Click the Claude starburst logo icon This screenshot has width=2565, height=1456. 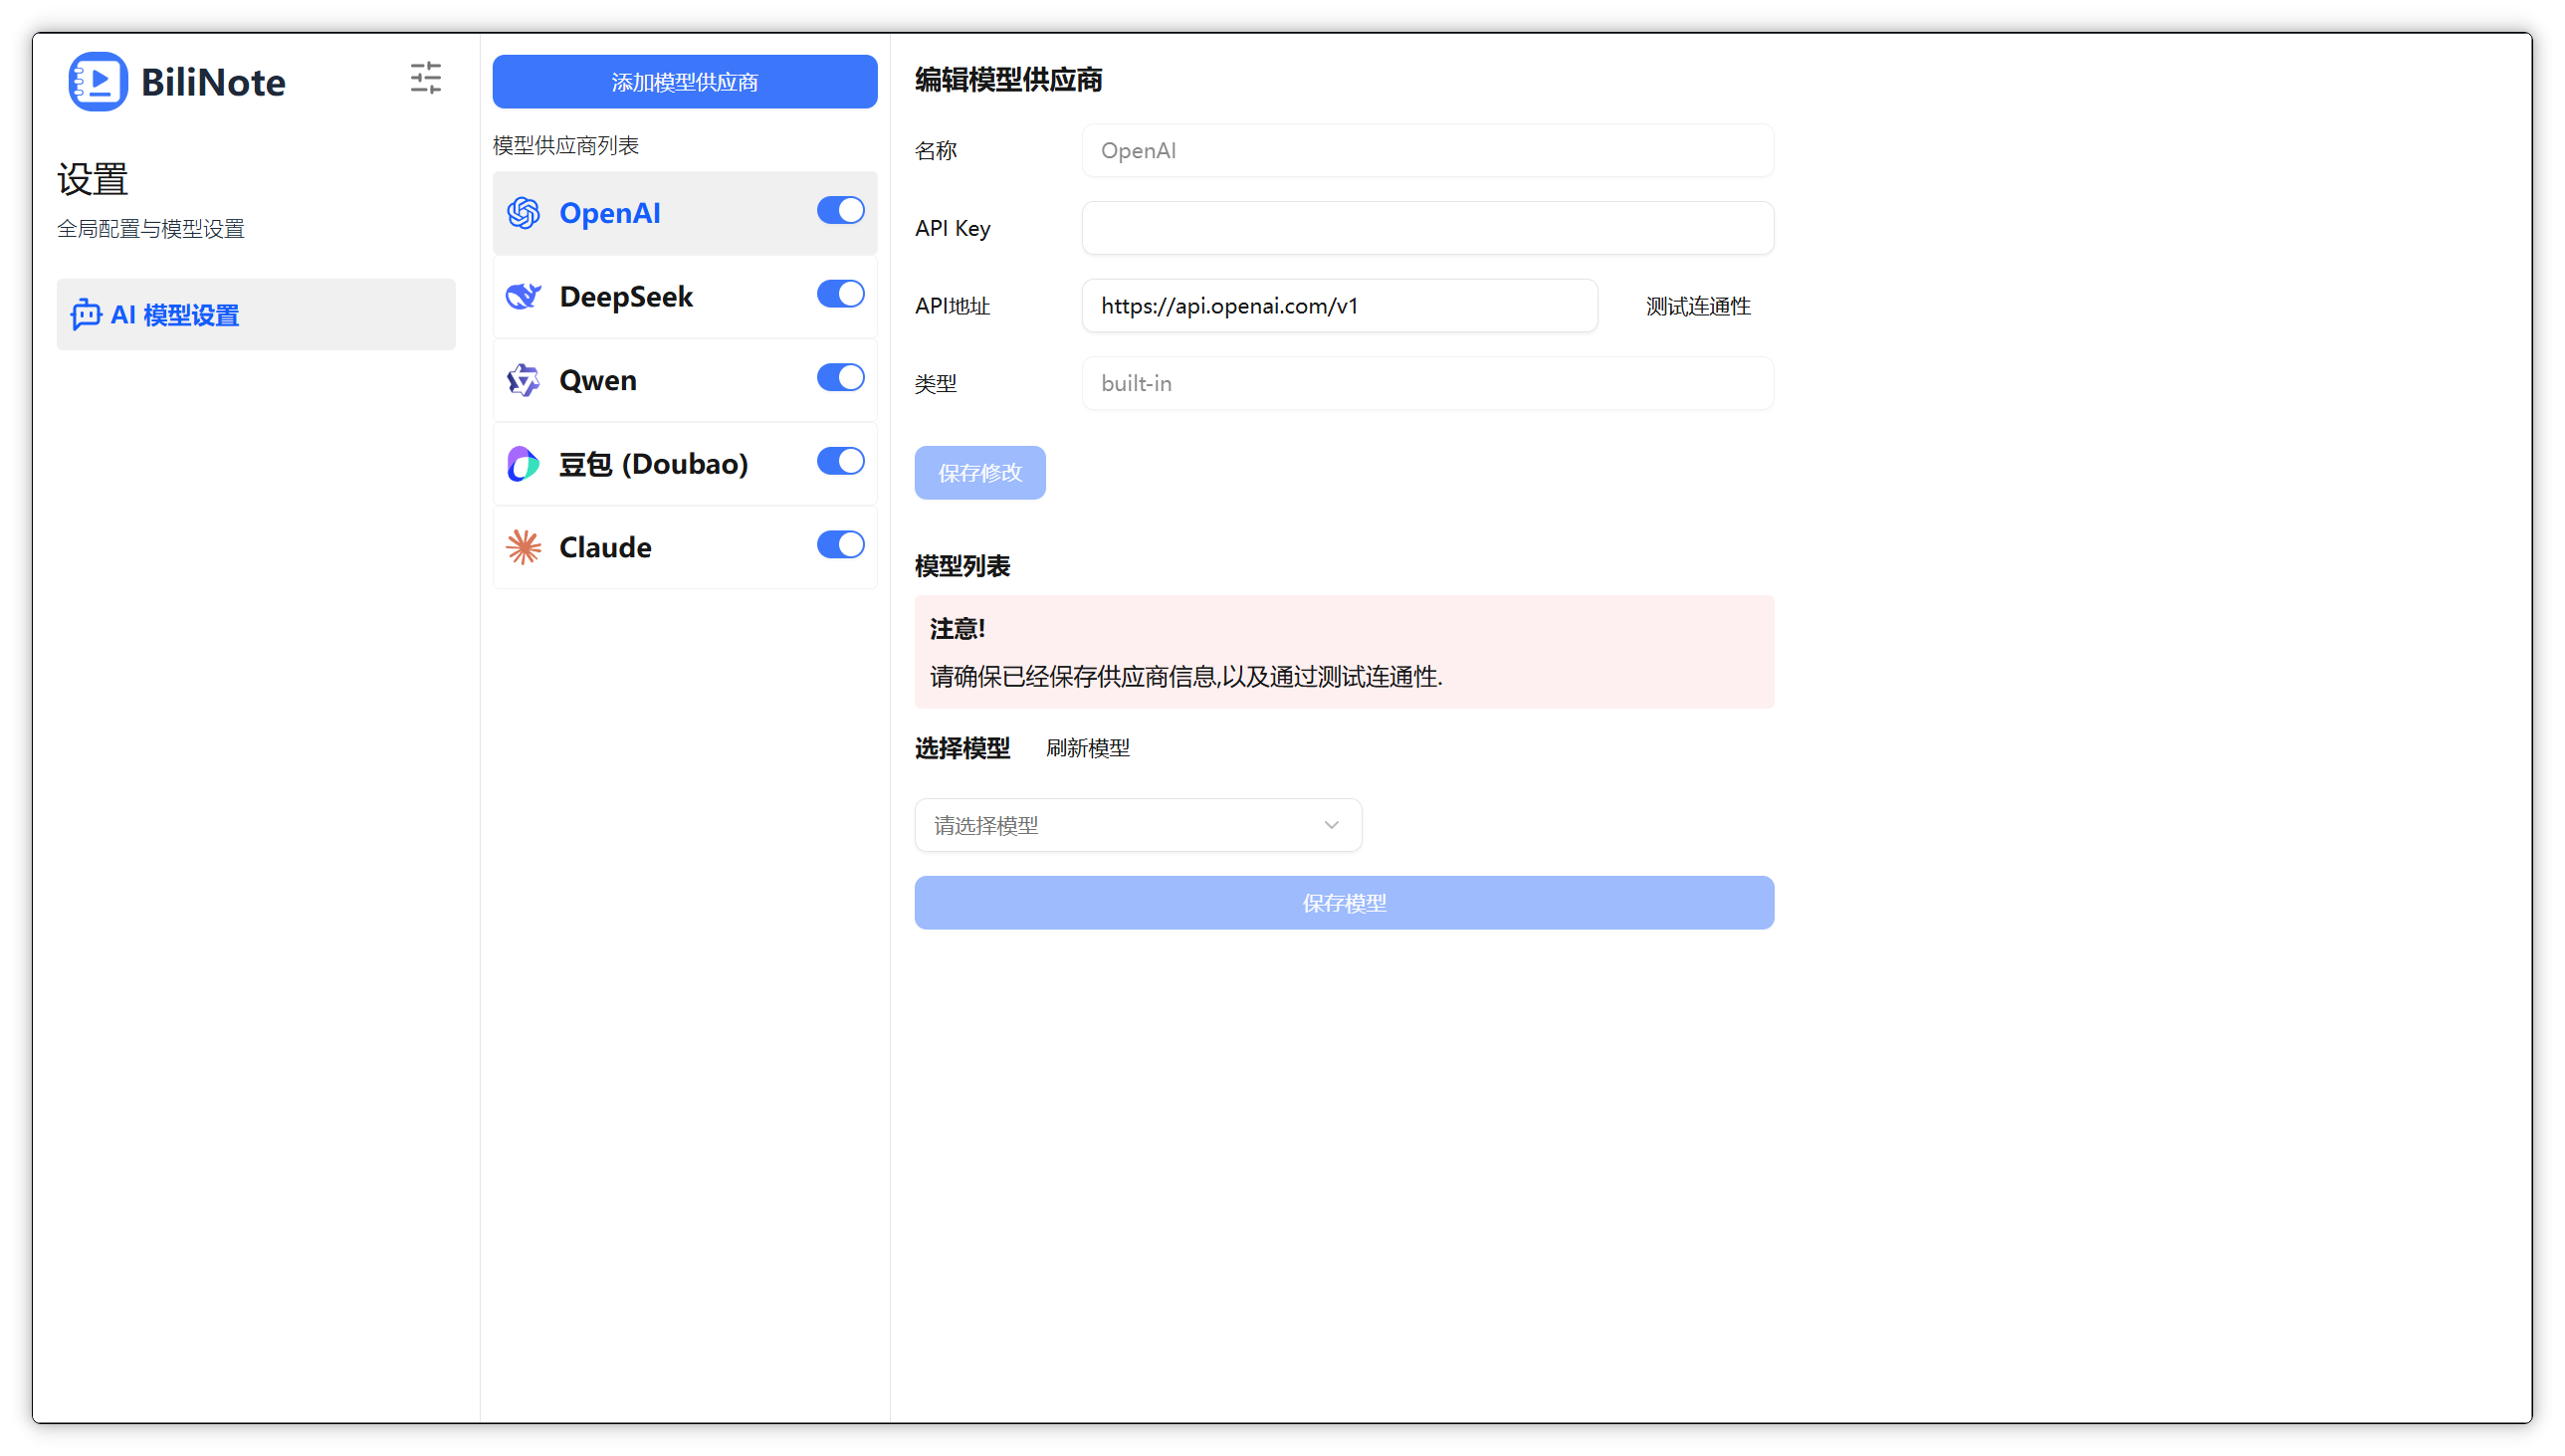tap(523, 547)
